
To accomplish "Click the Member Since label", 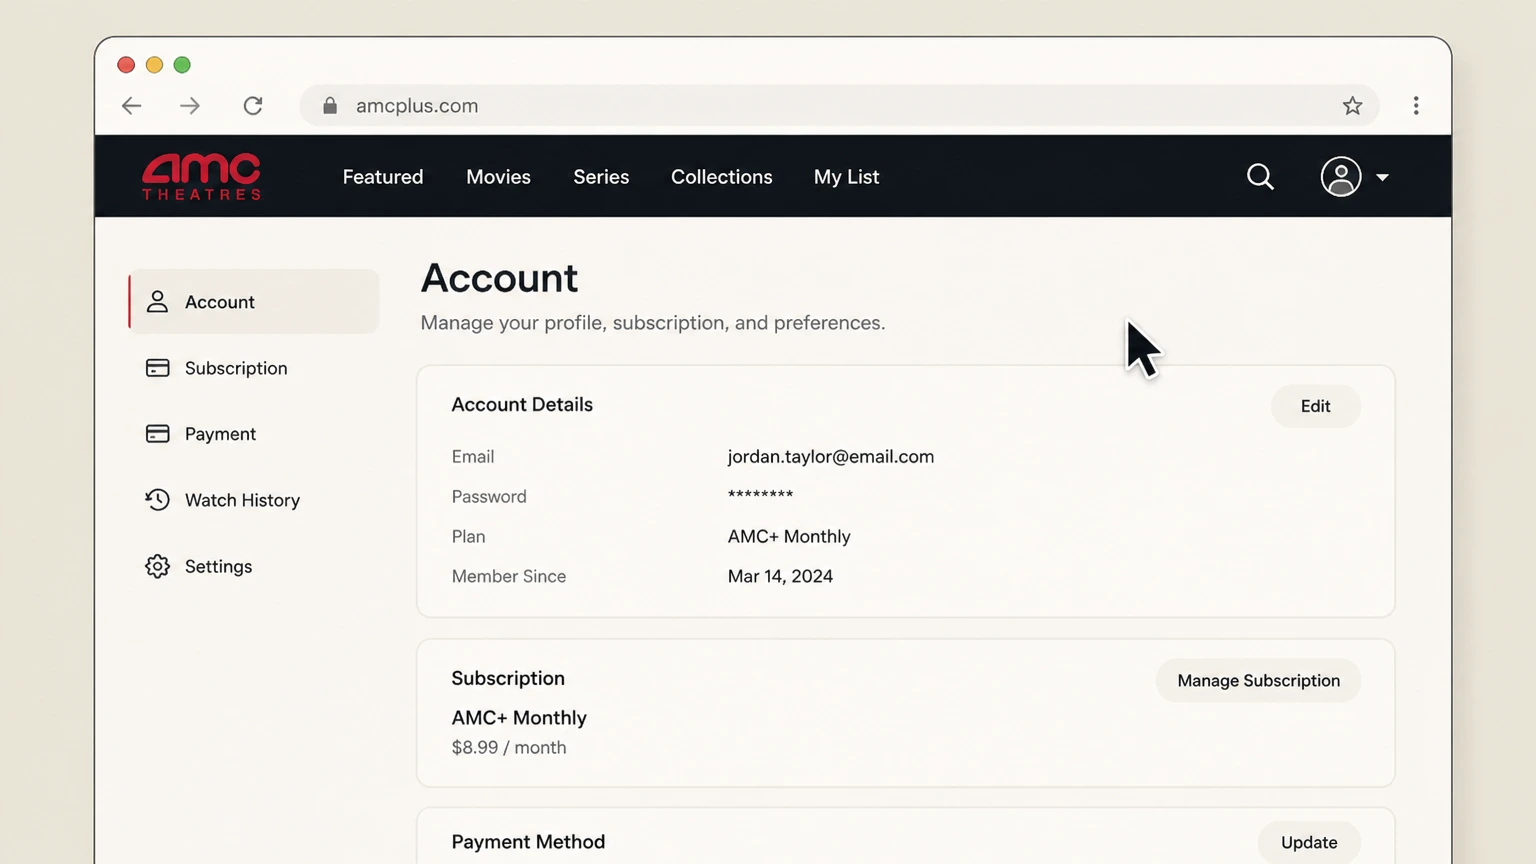I will 508,576.
